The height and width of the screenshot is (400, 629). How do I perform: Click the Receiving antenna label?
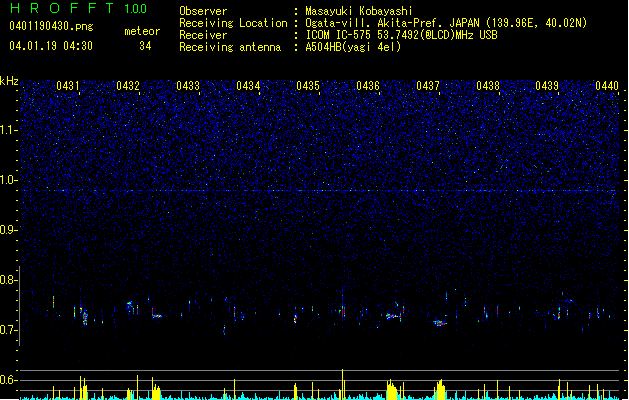tap(230, 47)
